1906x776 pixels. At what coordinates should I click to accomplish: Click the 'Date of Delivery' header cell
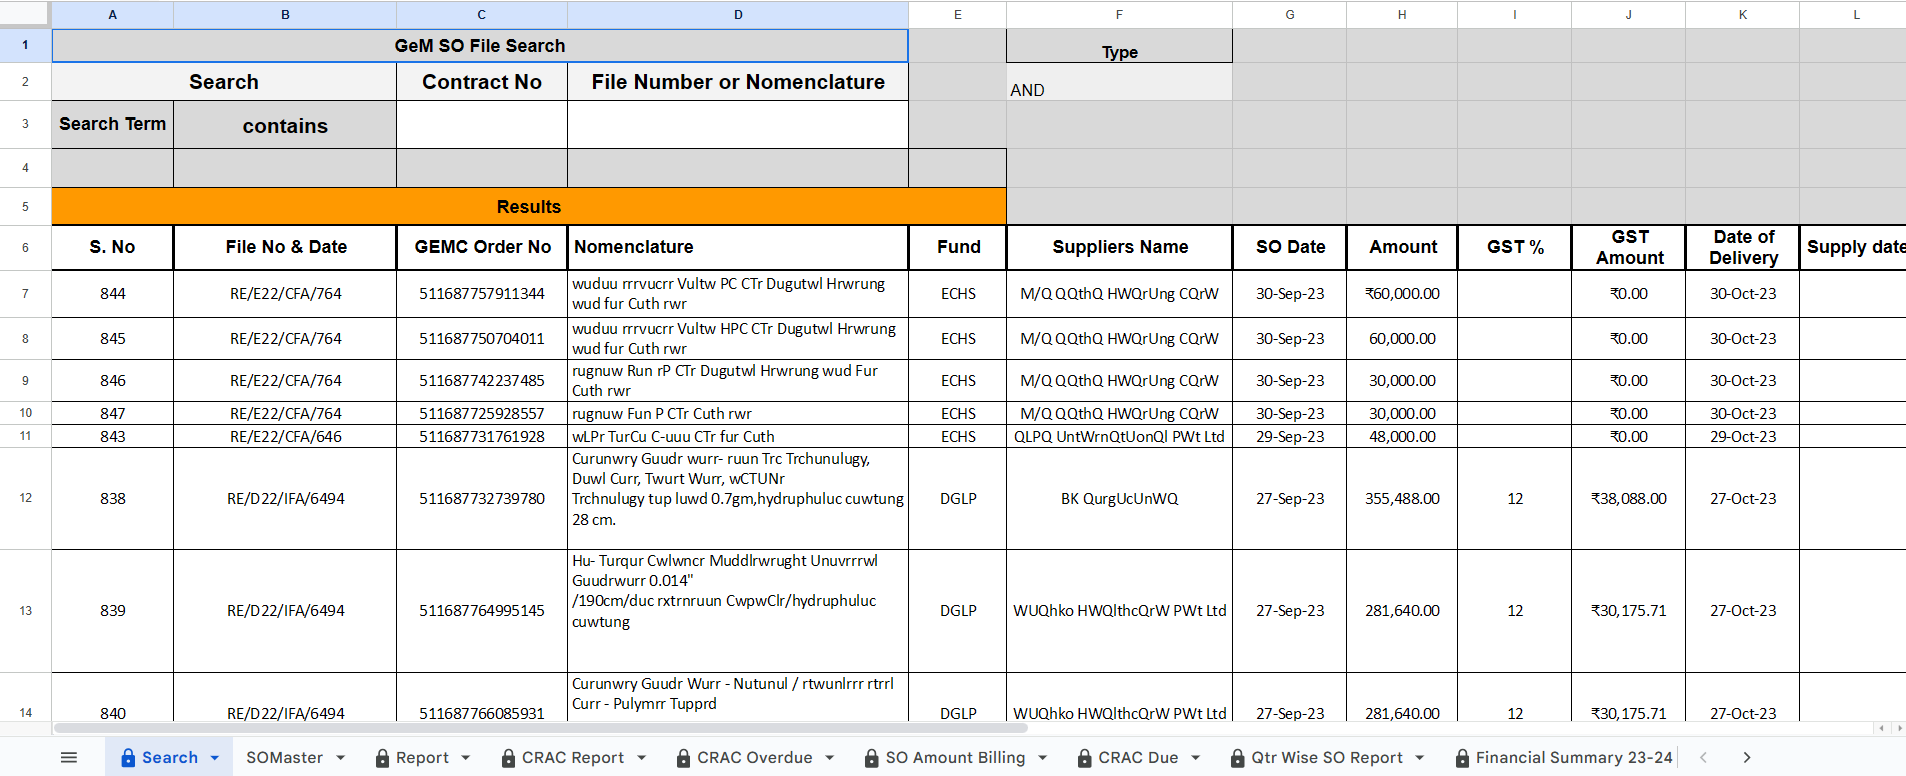point(1743,247)
